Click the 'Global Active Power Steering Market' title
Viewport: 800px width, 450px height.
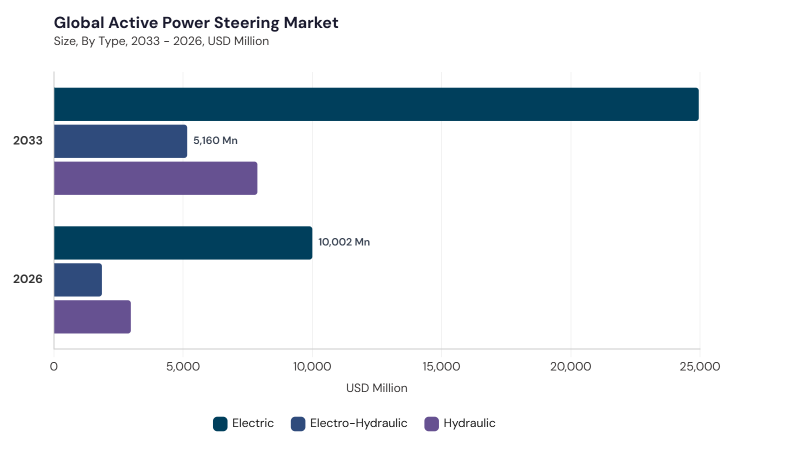[x=196, y=22]
